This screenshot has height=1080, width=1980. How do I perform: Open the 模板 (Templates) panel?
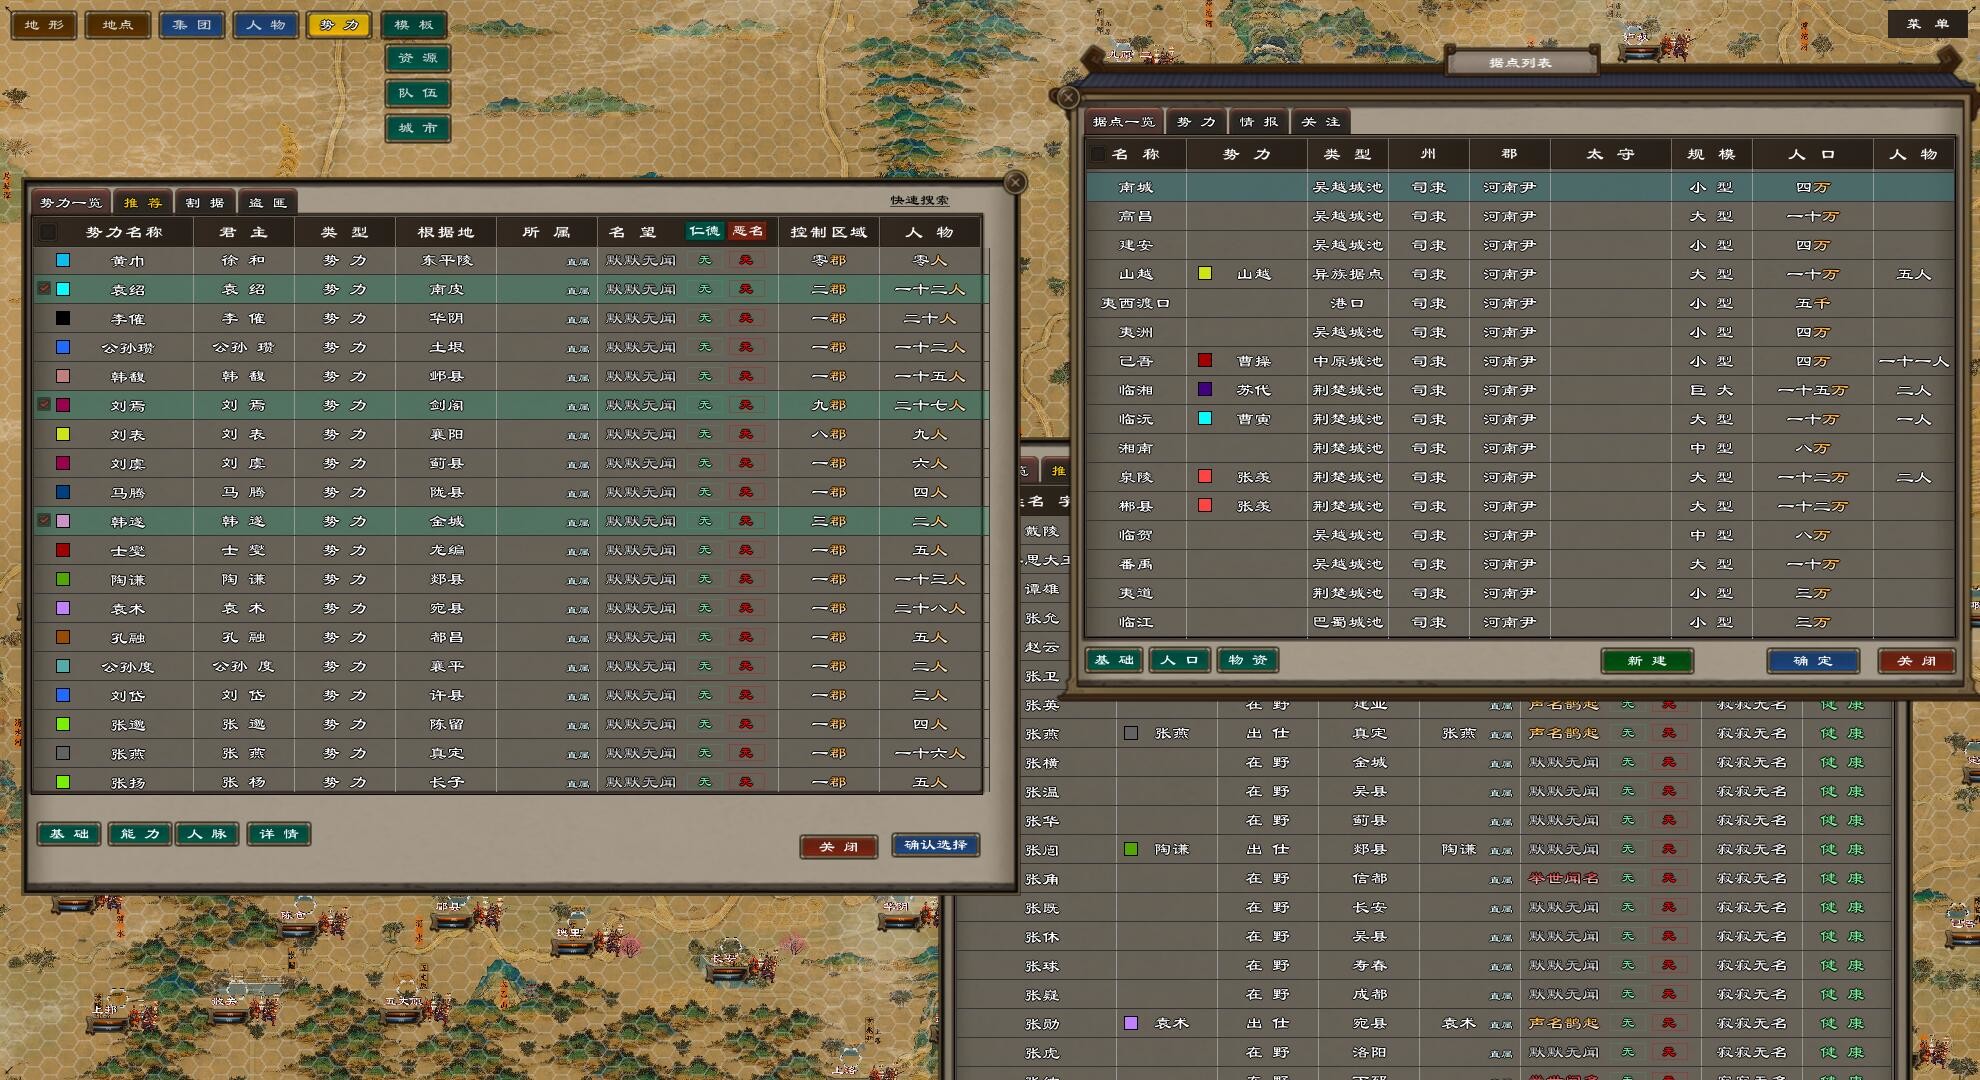coord(414,25)
